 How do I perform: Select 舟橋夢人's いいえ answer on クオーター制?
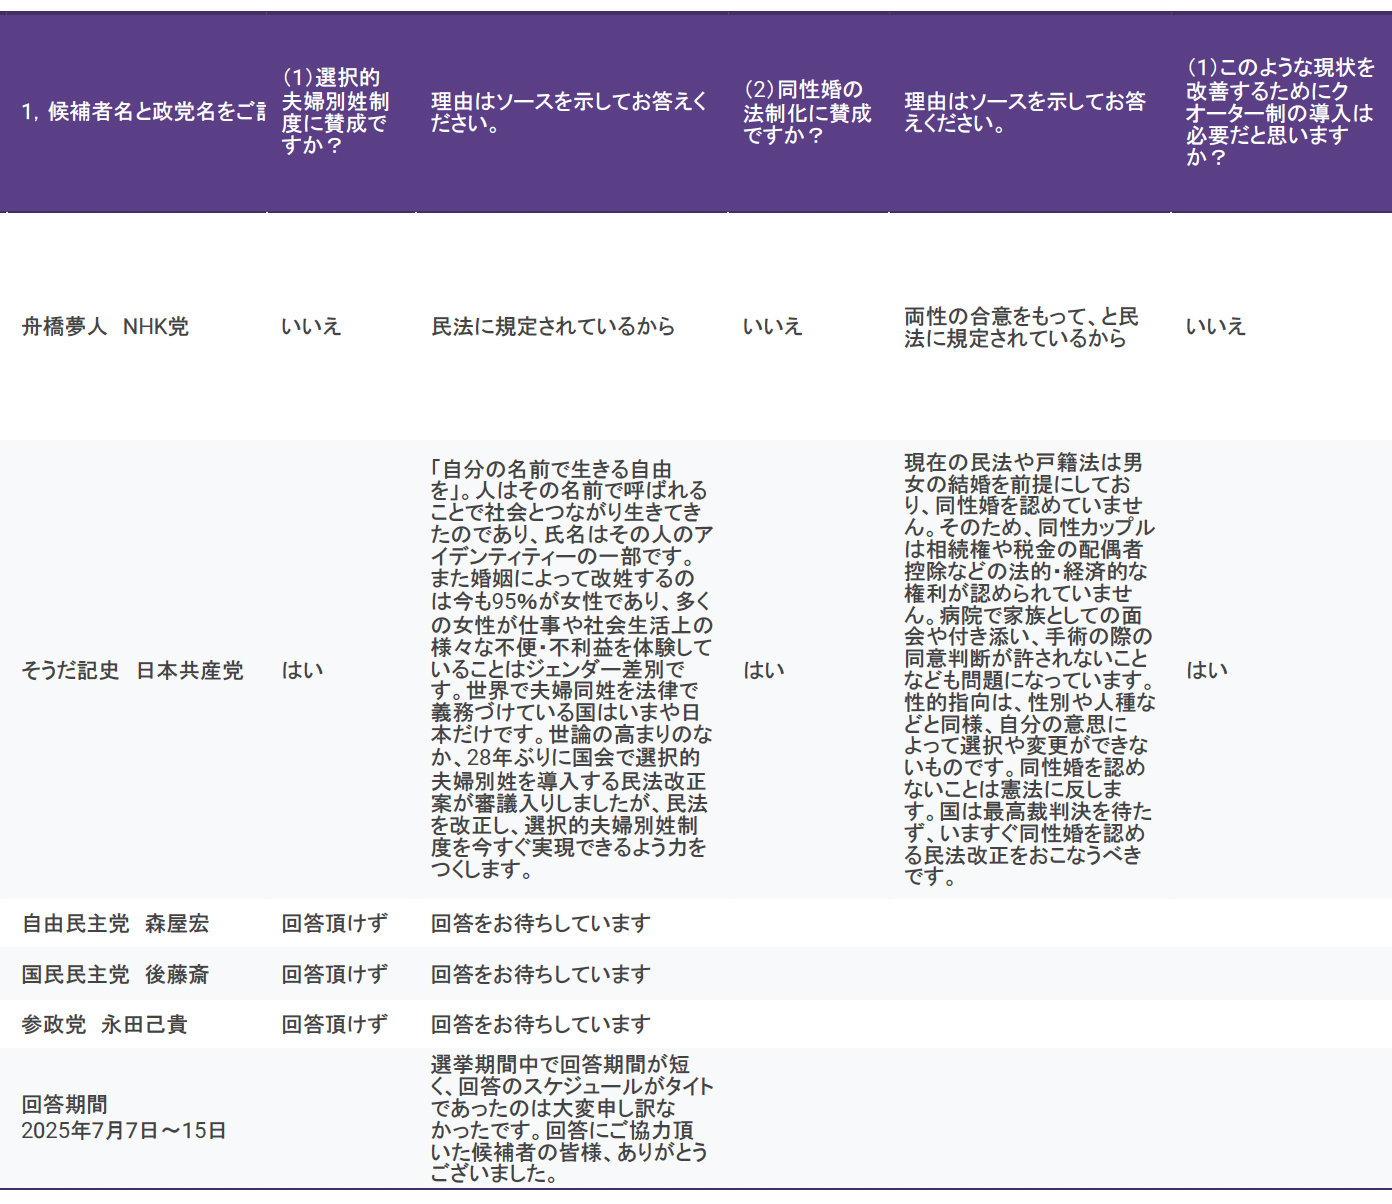point(1215,327)
